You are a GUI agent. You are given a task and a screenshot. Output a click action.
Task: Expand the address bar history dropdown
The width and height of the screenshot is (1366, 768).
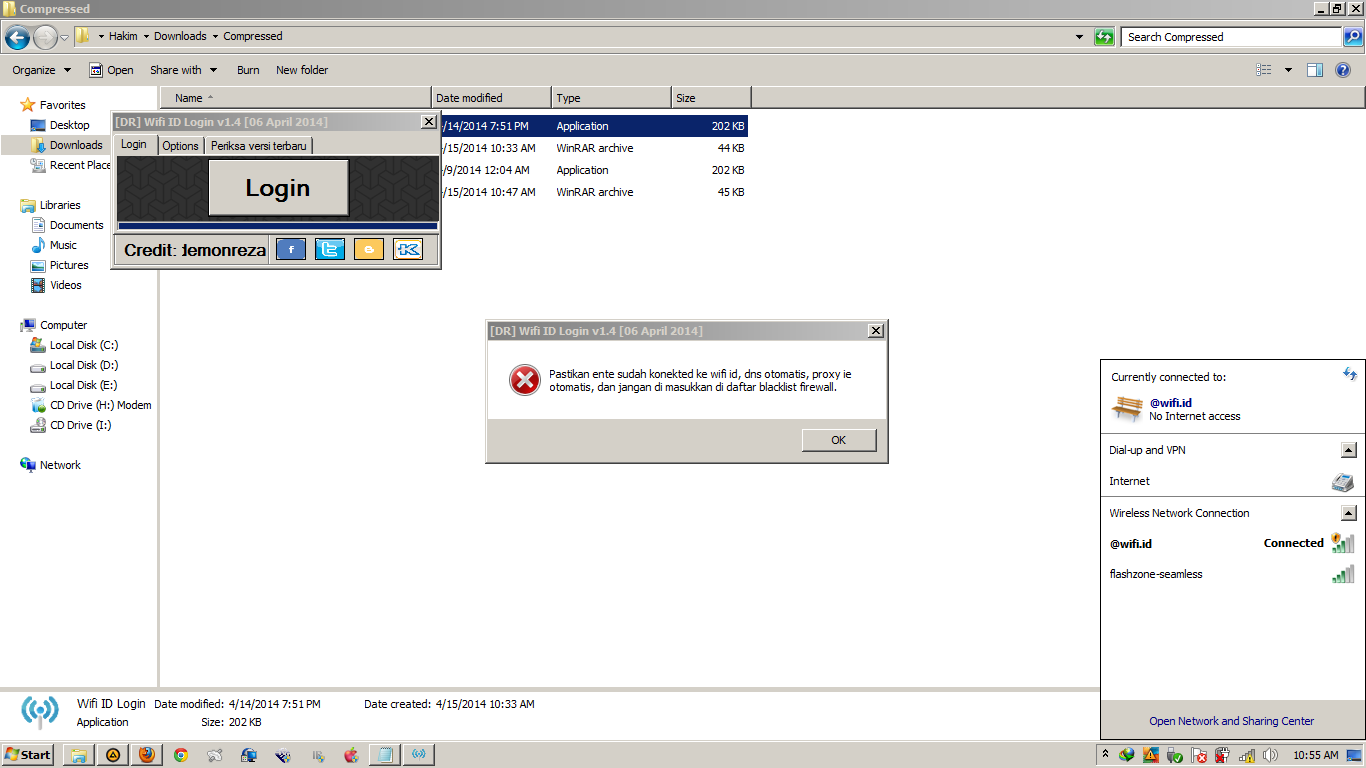(x=1079, y=37)
